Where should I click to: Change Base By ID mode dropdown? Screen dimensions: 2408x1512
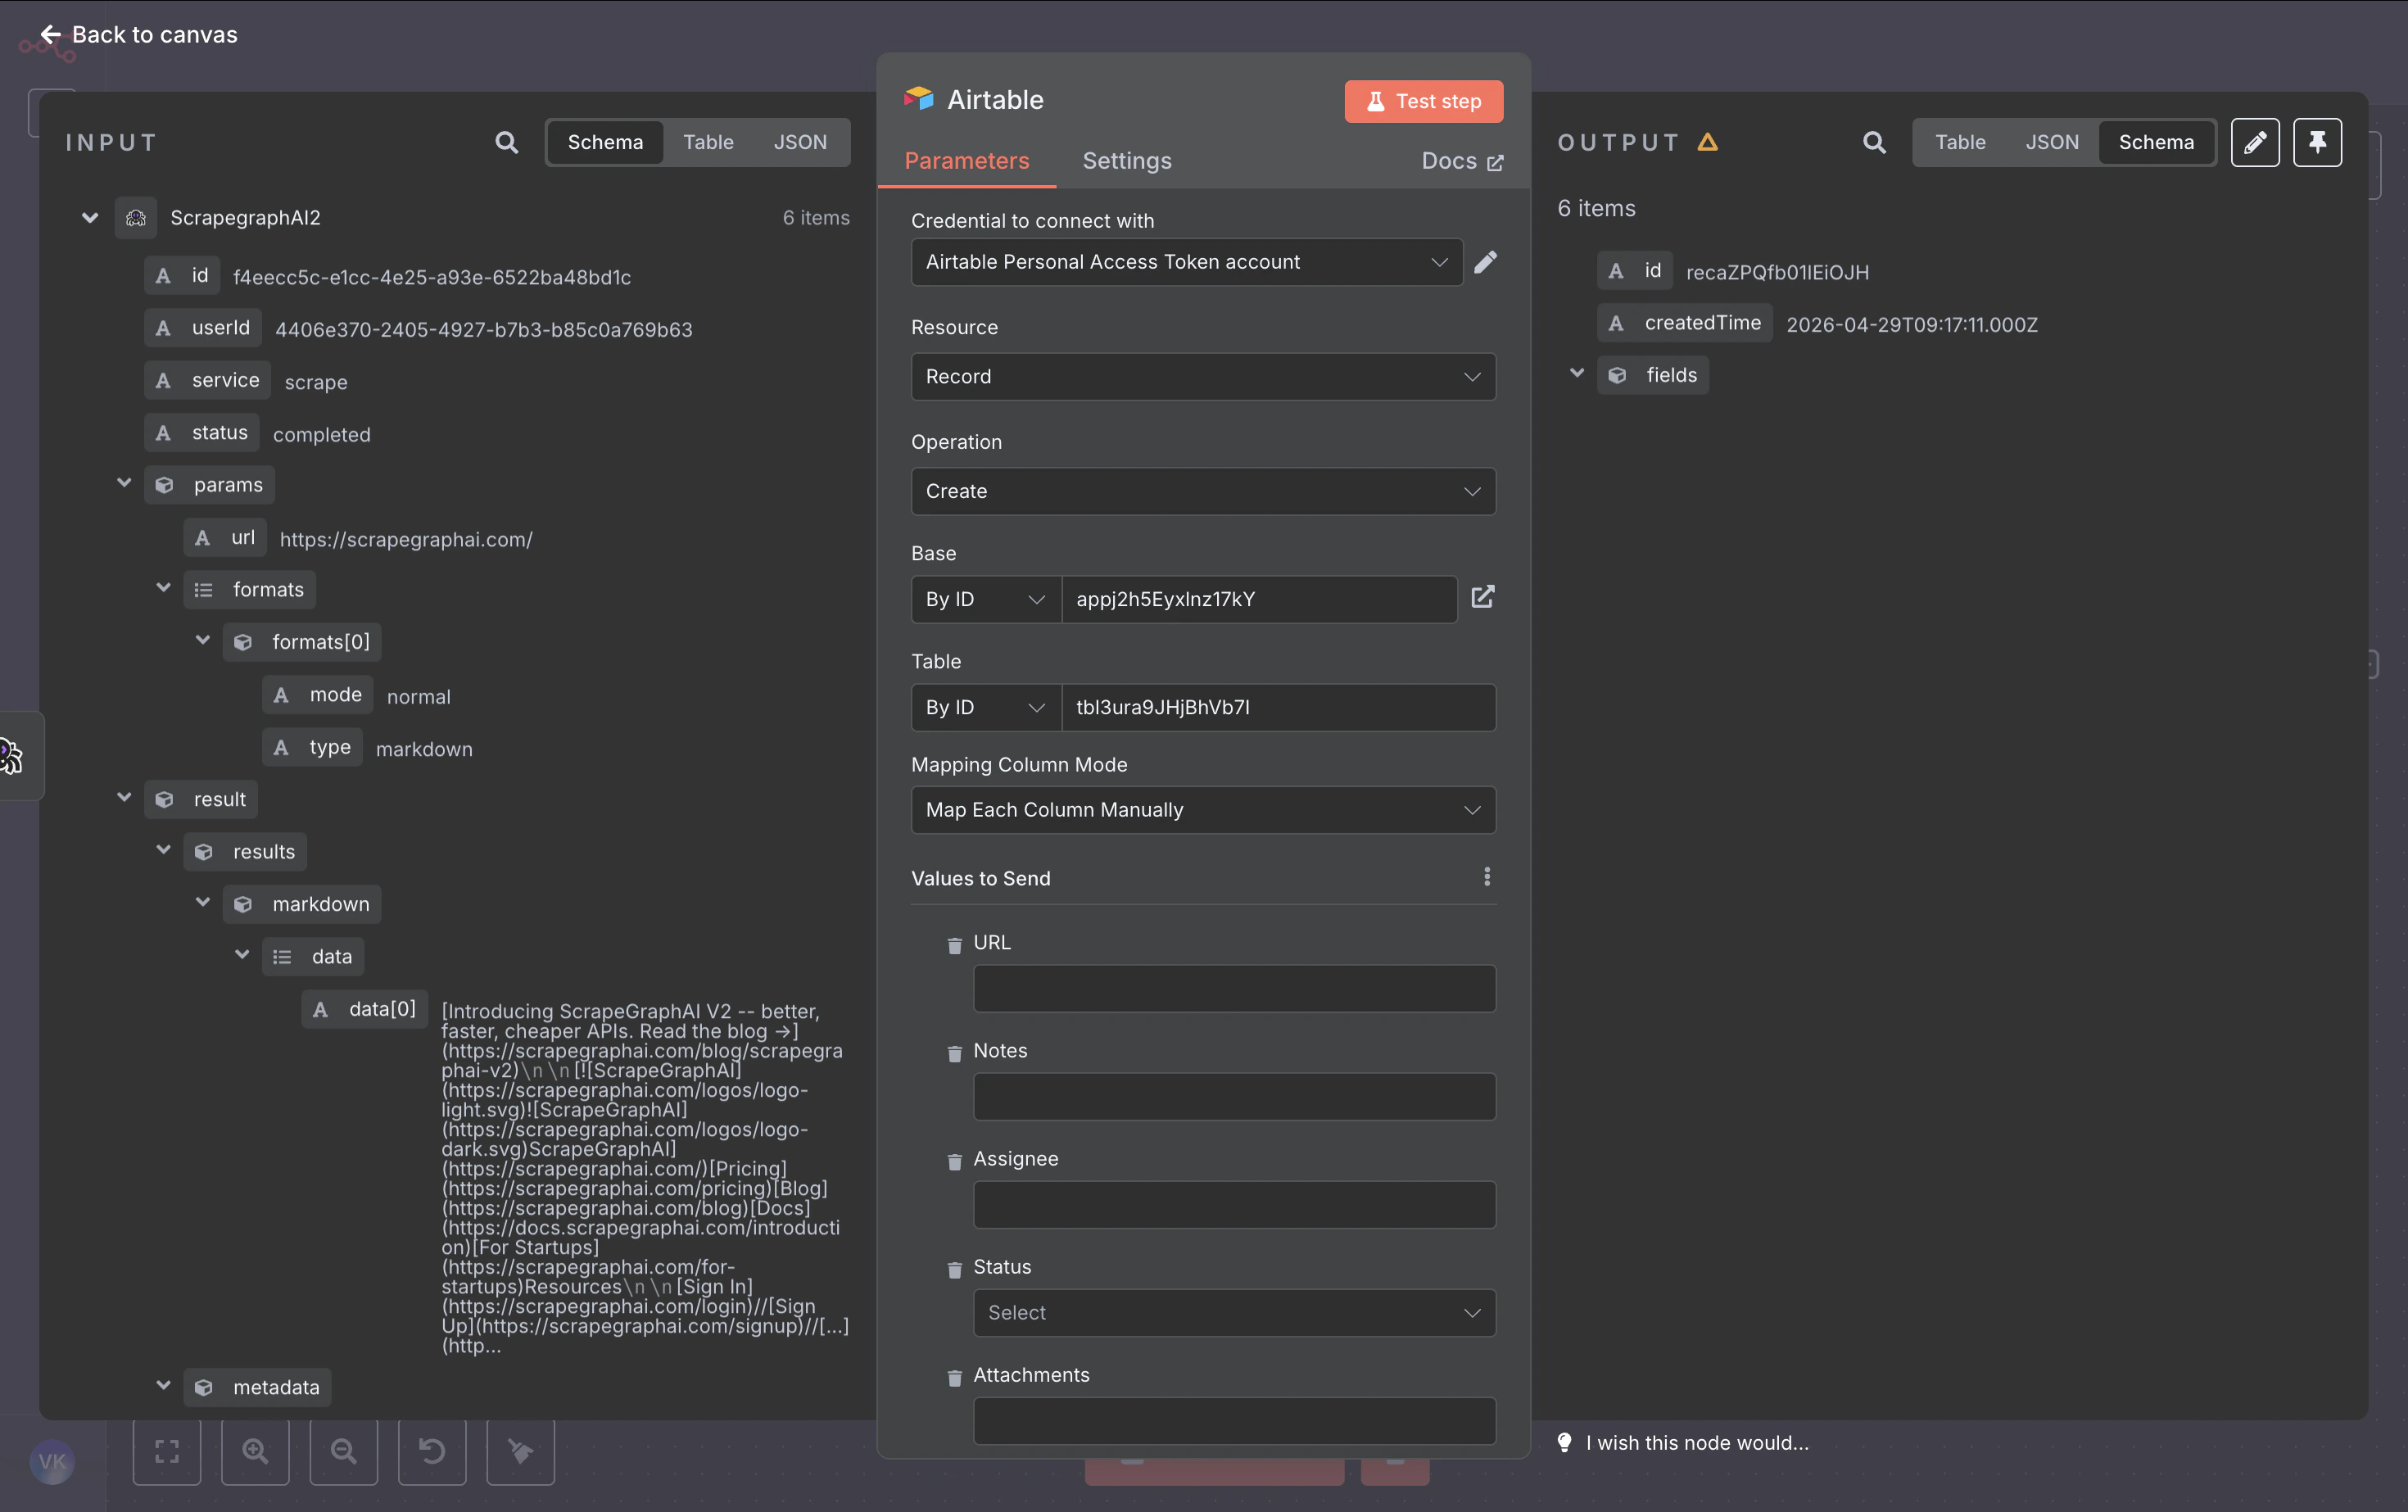pyautogui.click(x=986, y=599)
